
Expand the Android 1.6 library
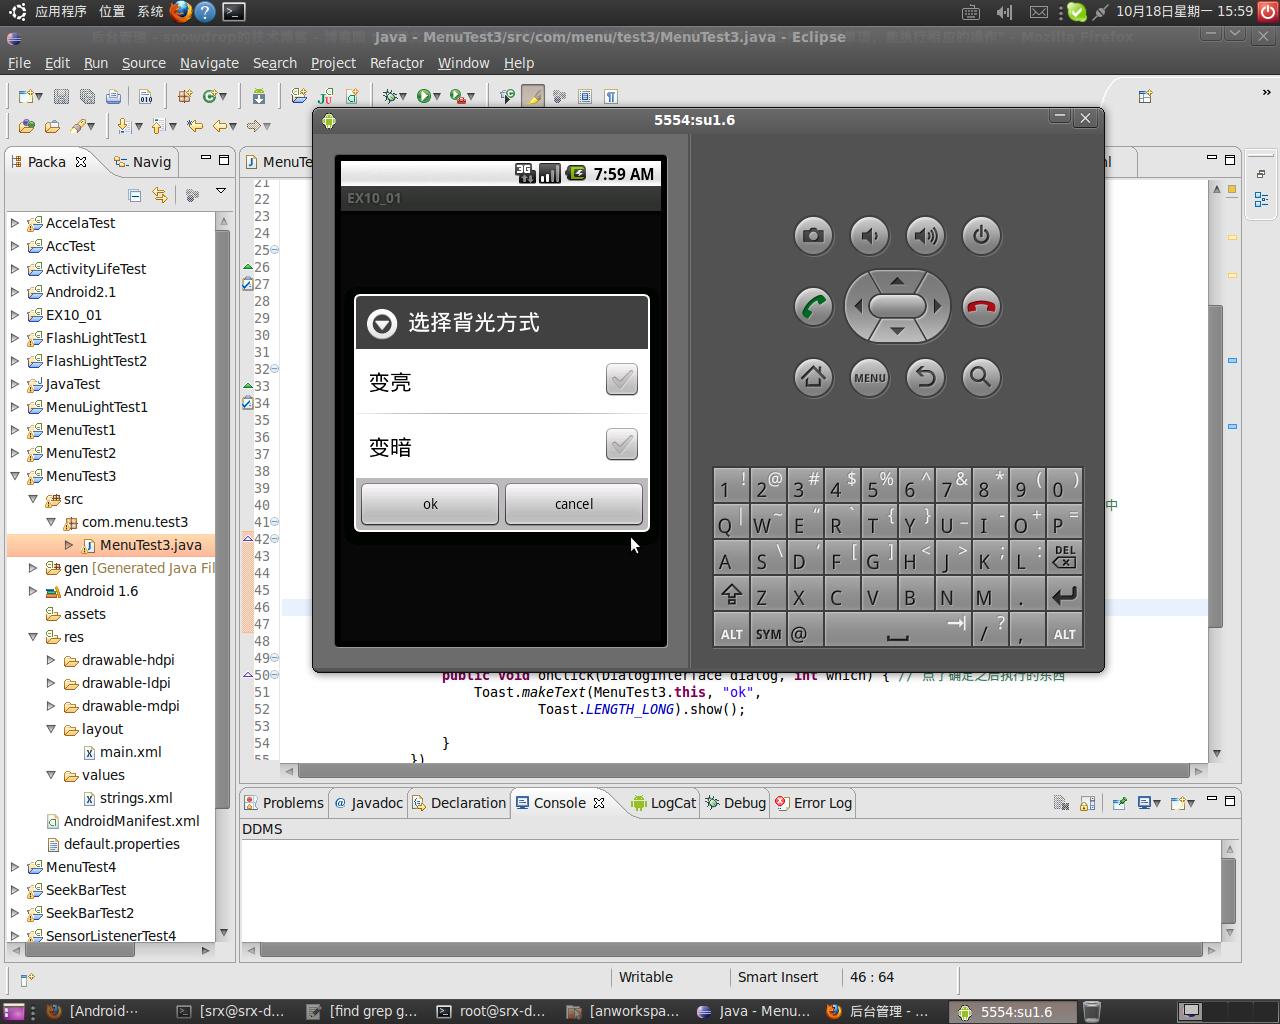(x=33, y=591)
